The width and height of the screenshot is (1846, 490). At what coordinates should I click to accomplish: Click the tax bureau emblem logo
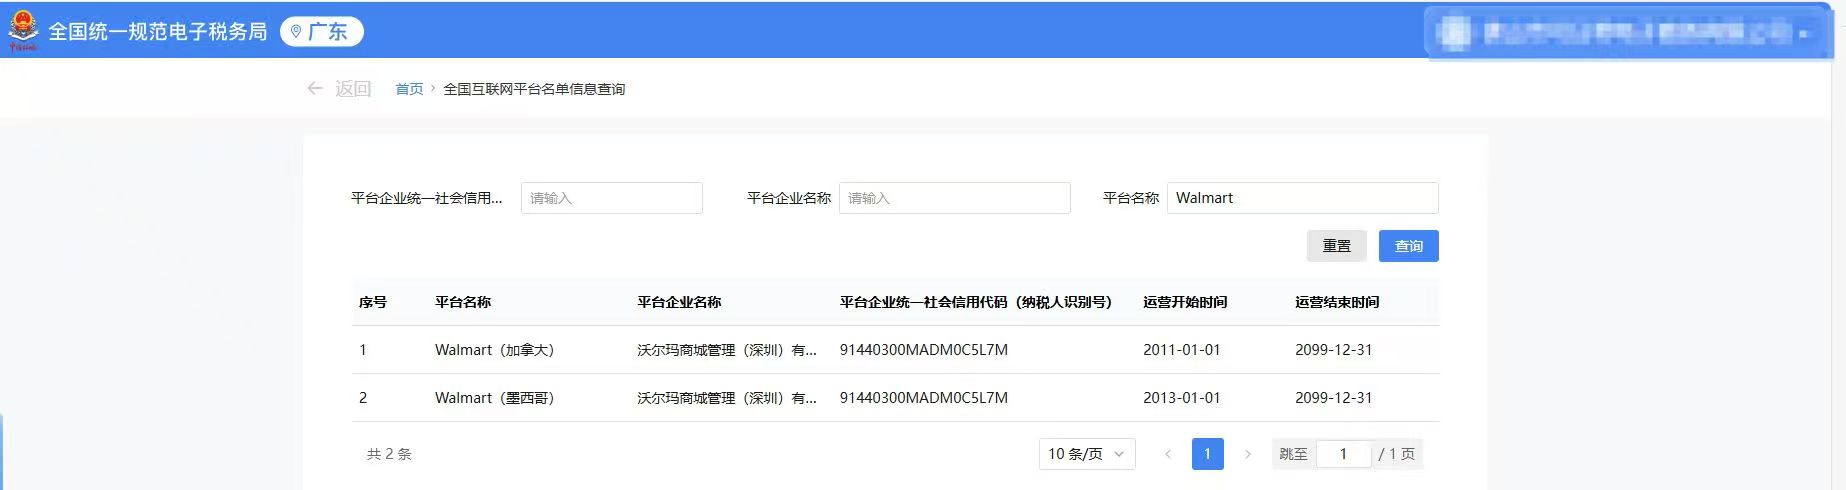pos(23,31)
